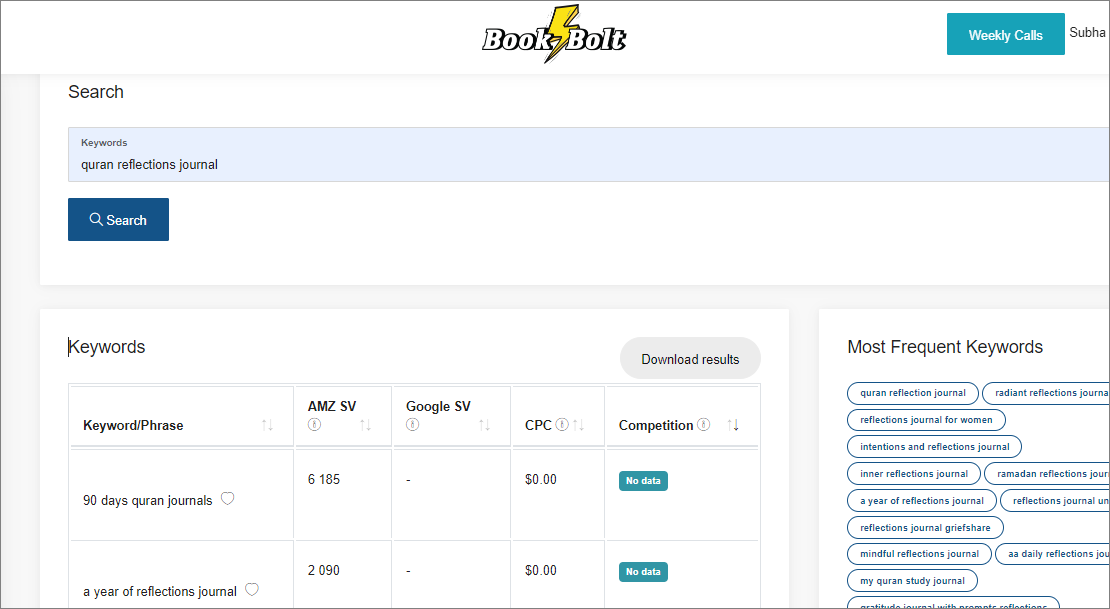Select the 'quran reflection journal' keyword chip
1110x609 pixels.
coord(912,393)
